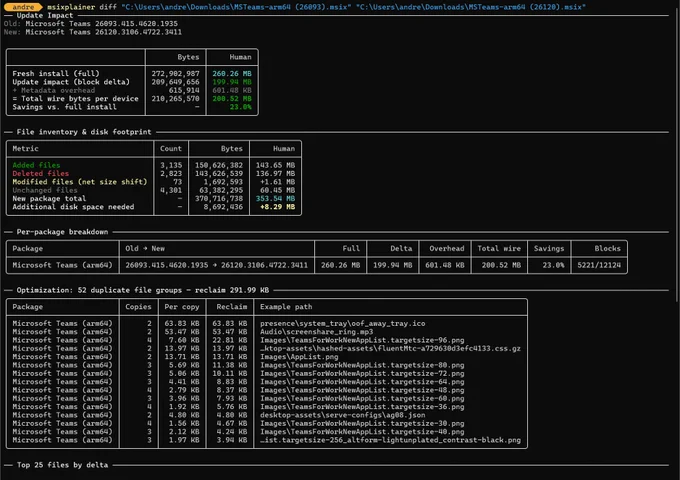Click the 'Savings vs. full install' row label
This screenshot has height=480, width=680.
65,107
